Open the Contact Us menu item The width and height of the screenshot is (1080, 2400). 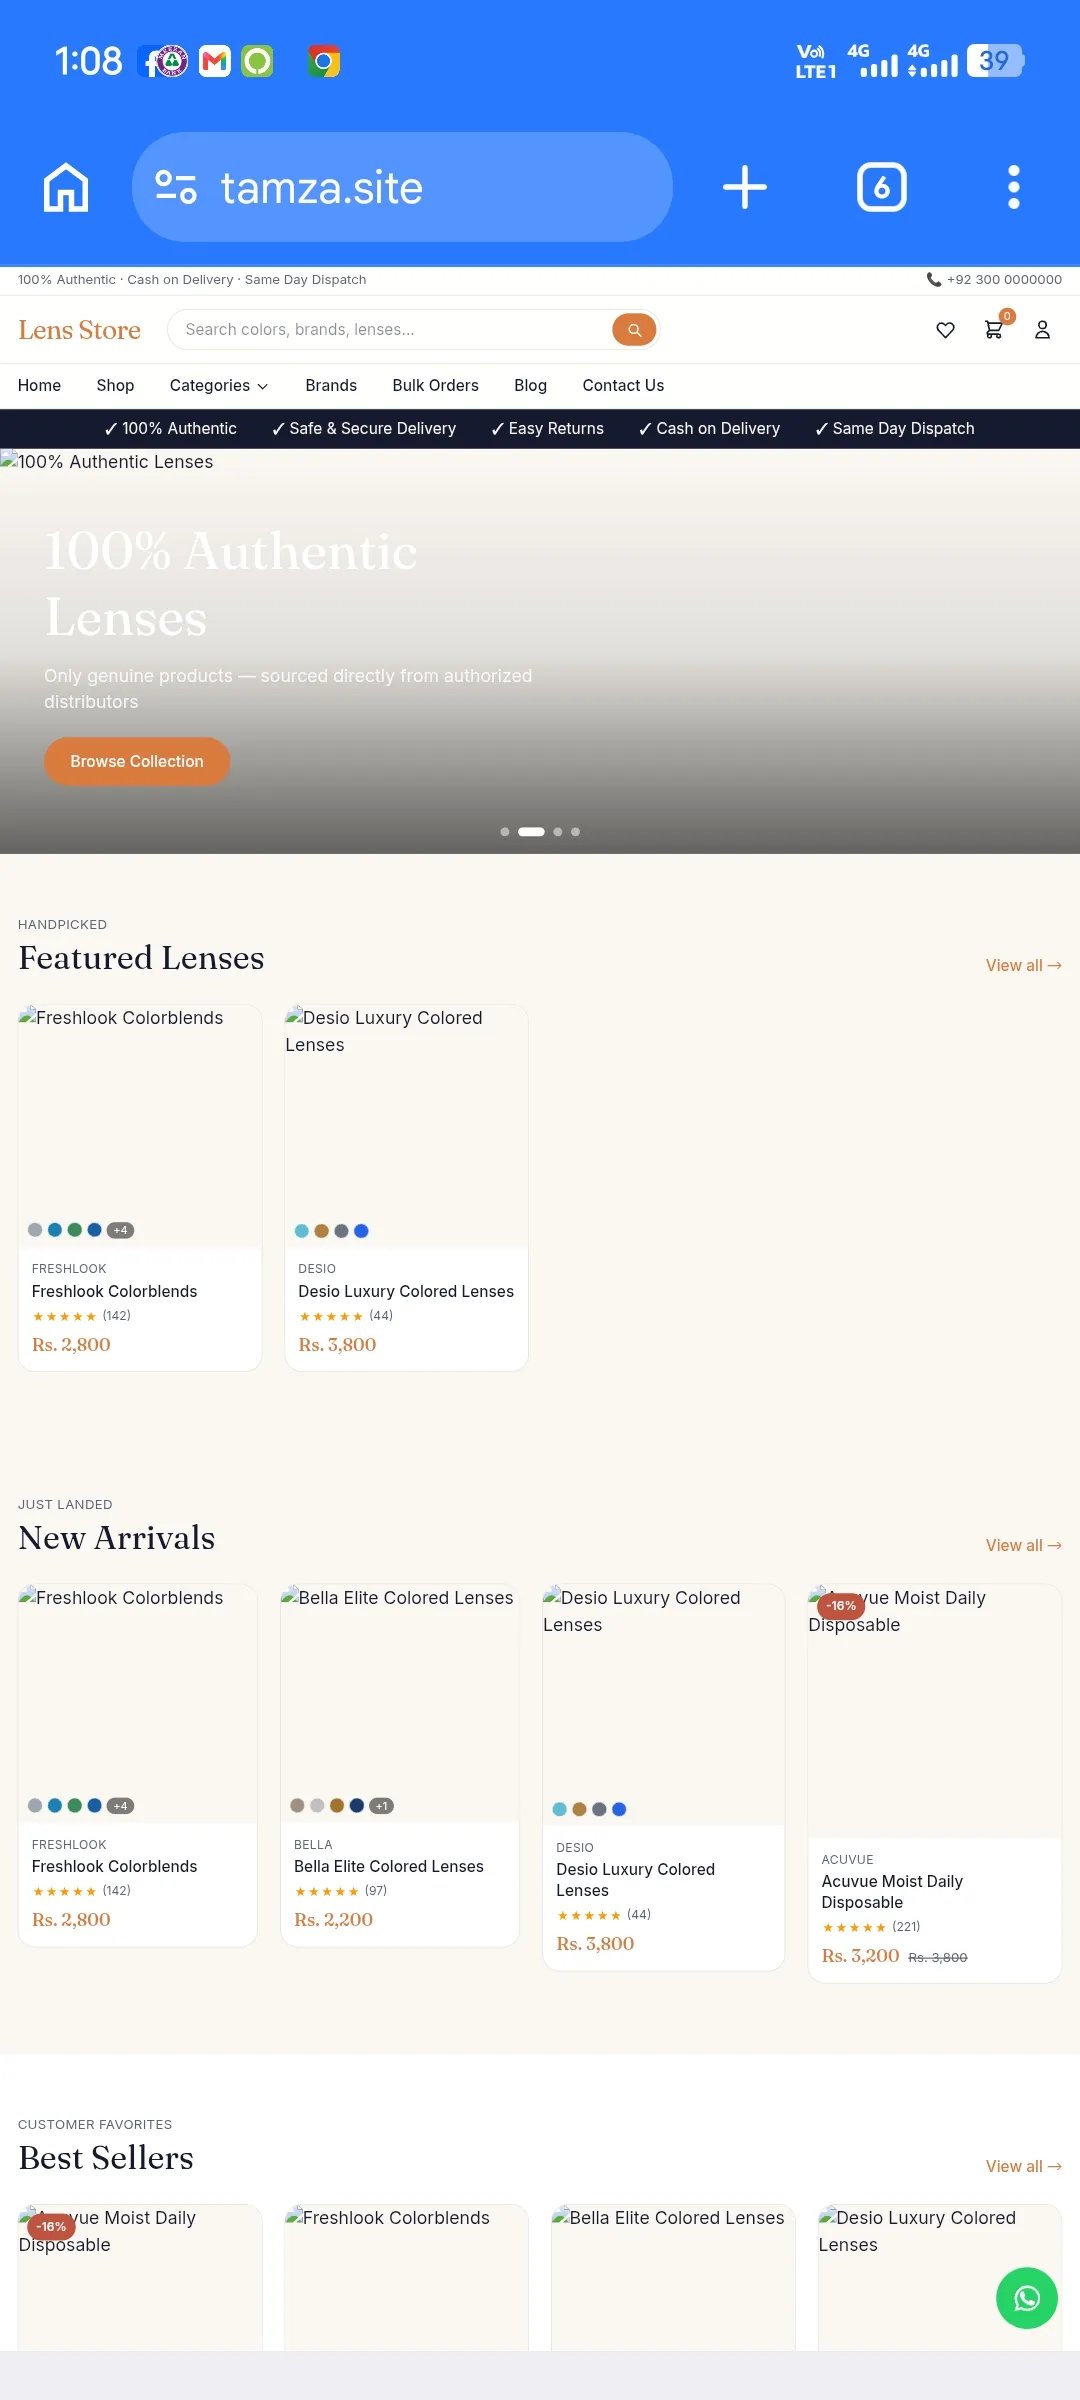(x=623, y=386)
